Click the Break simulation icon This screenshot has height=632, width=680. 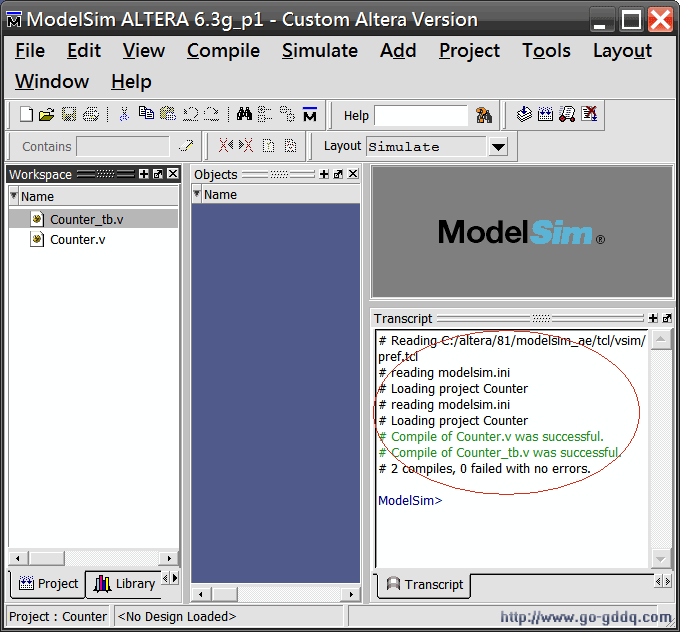click(x=589, y=115)
